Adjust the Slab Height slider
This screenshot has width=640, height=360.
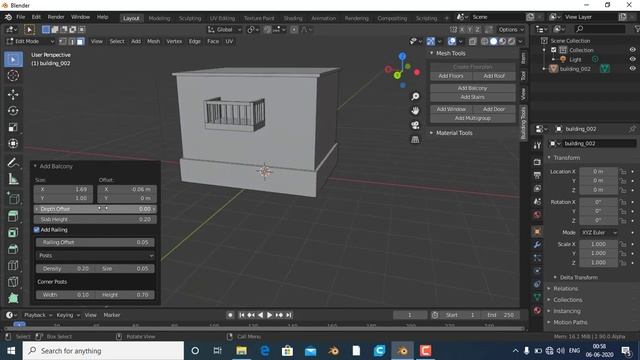click(x=95, y=220)
